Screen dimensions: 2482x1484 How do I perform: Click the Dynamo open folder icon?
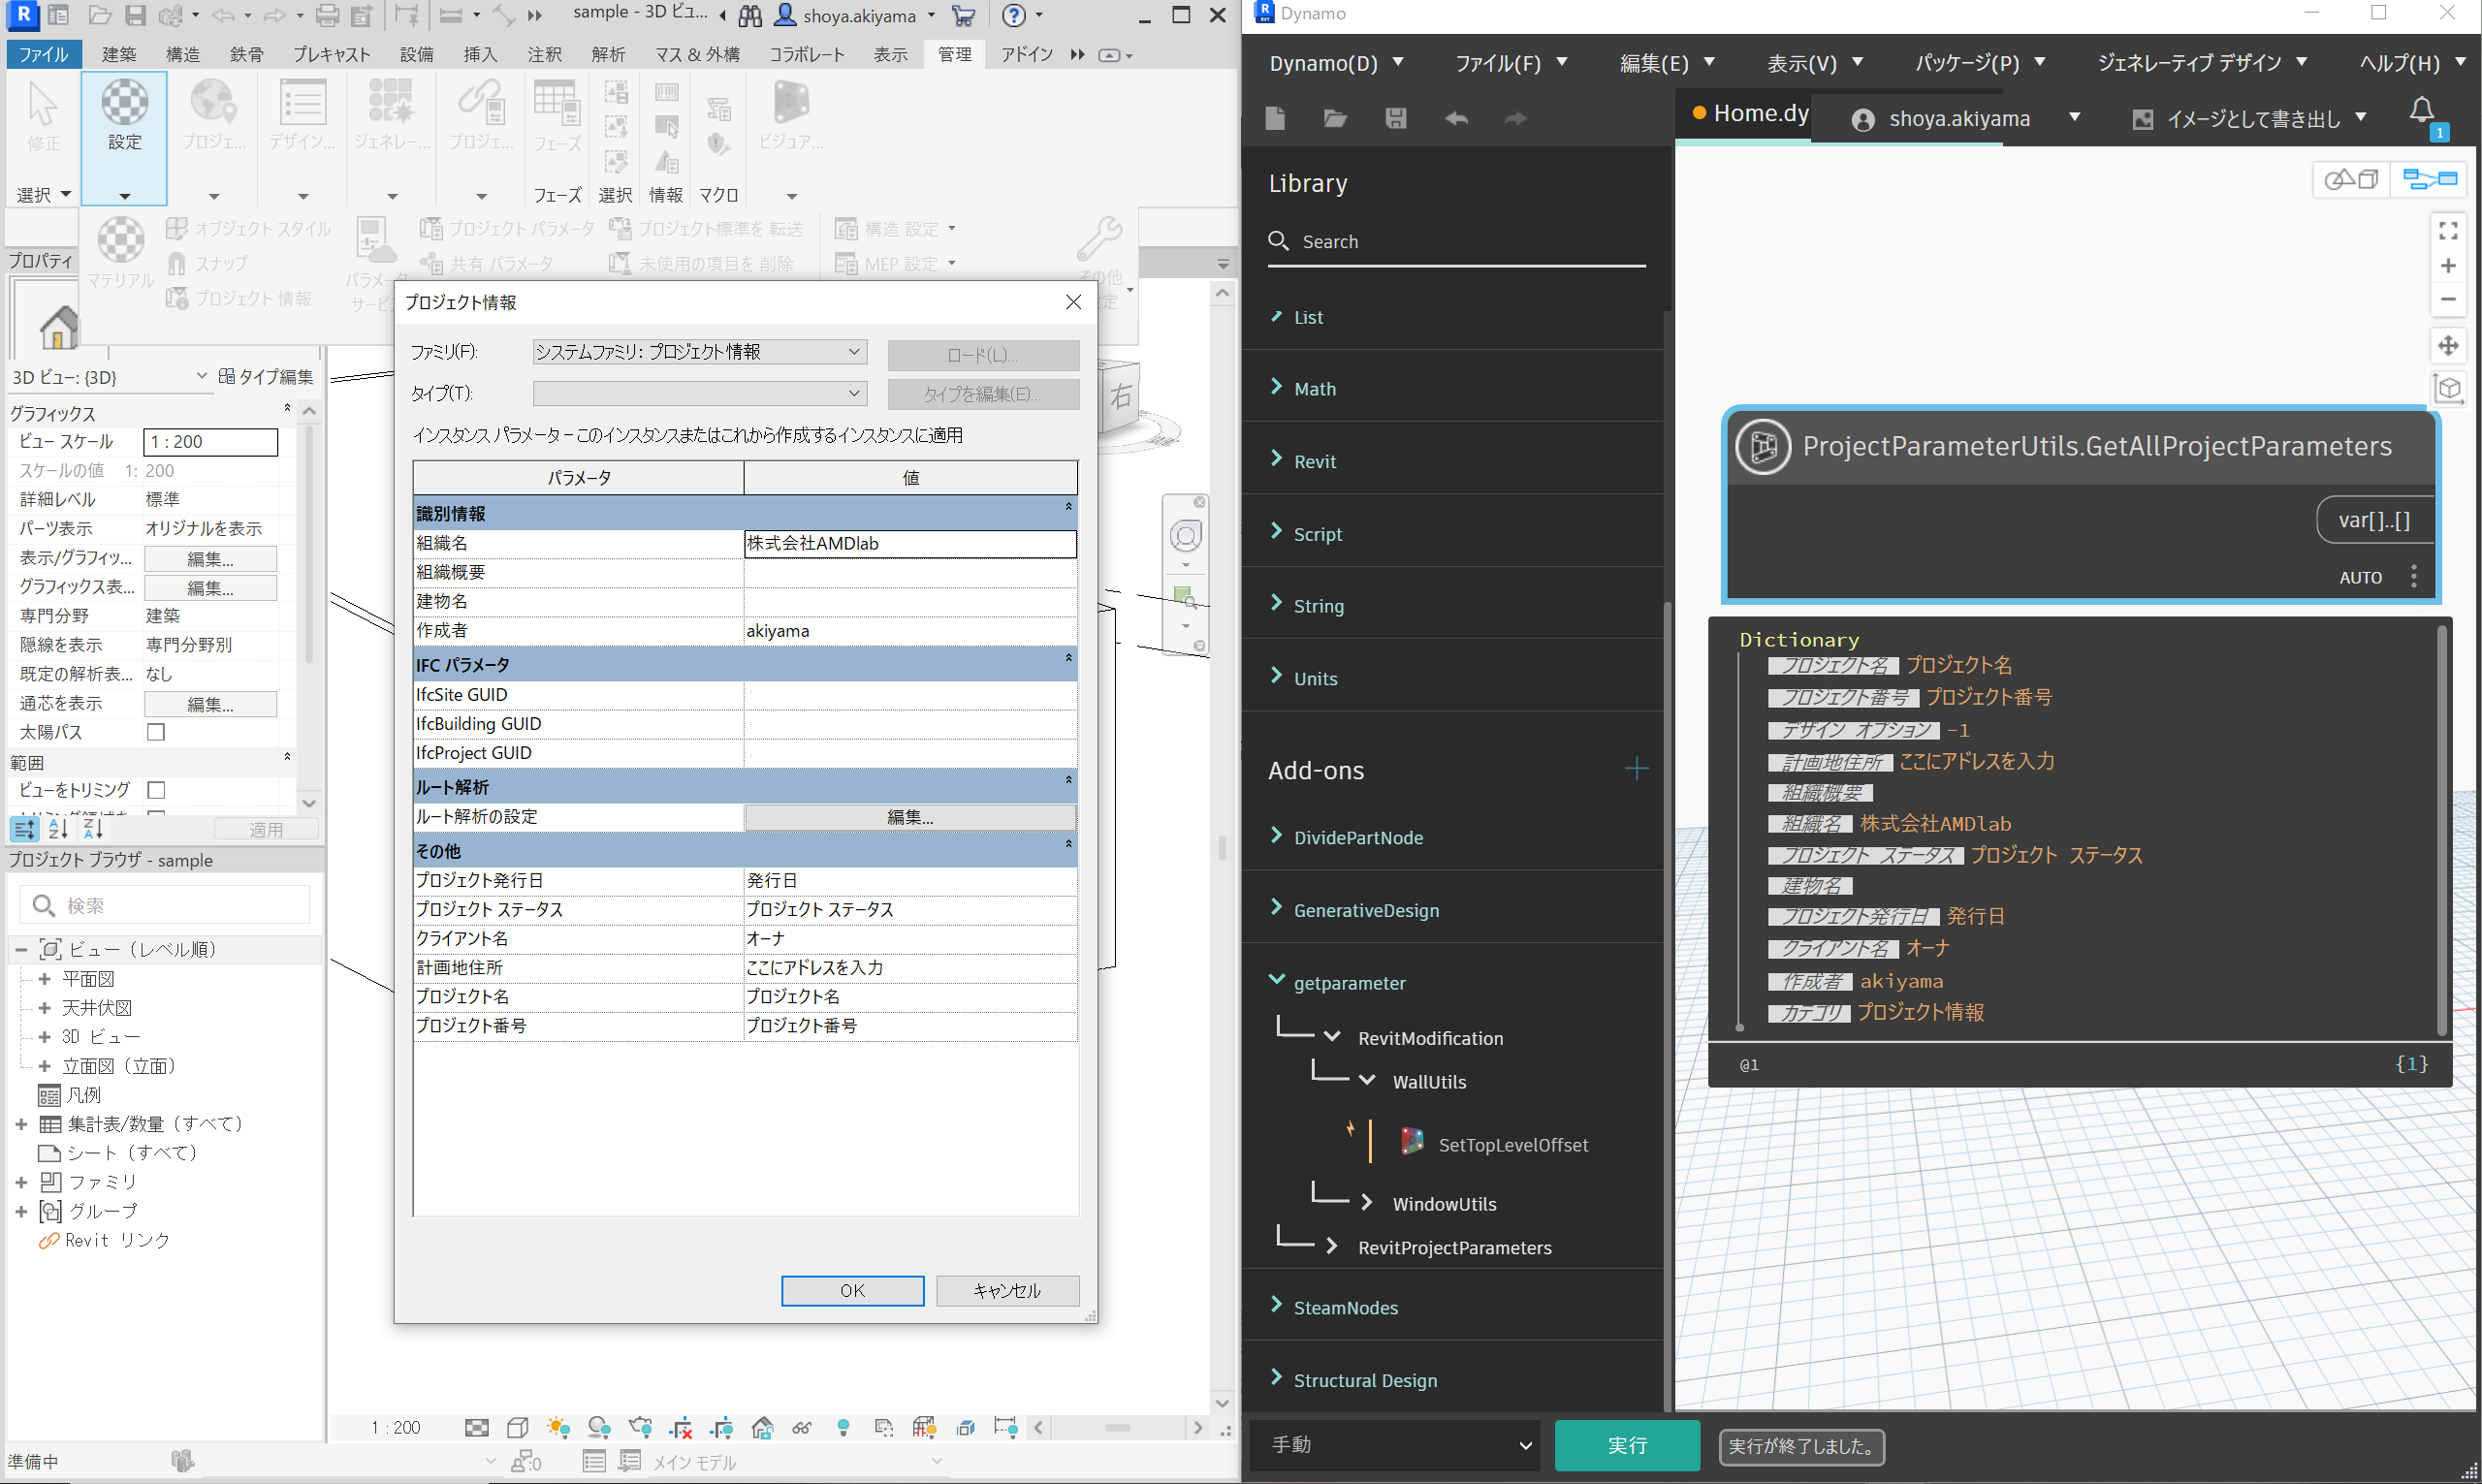1335,119
